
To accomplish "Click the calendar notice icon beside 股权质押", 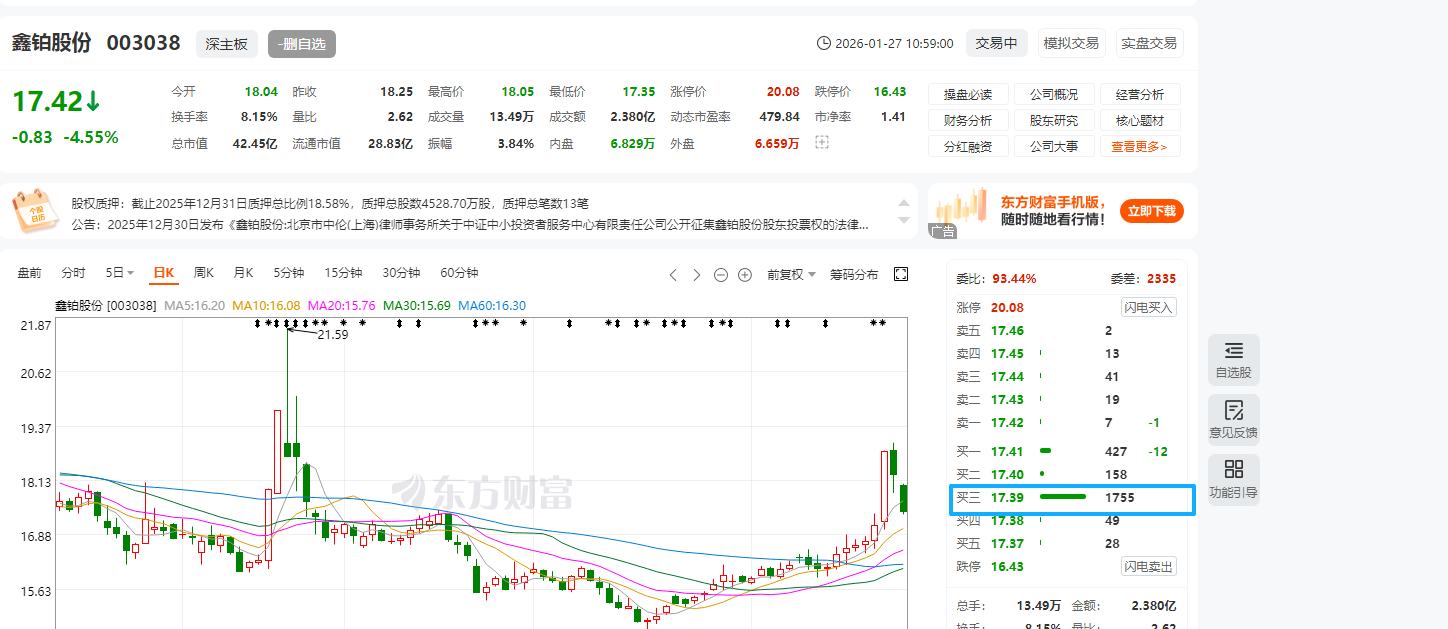I will (x=35, y=210).
